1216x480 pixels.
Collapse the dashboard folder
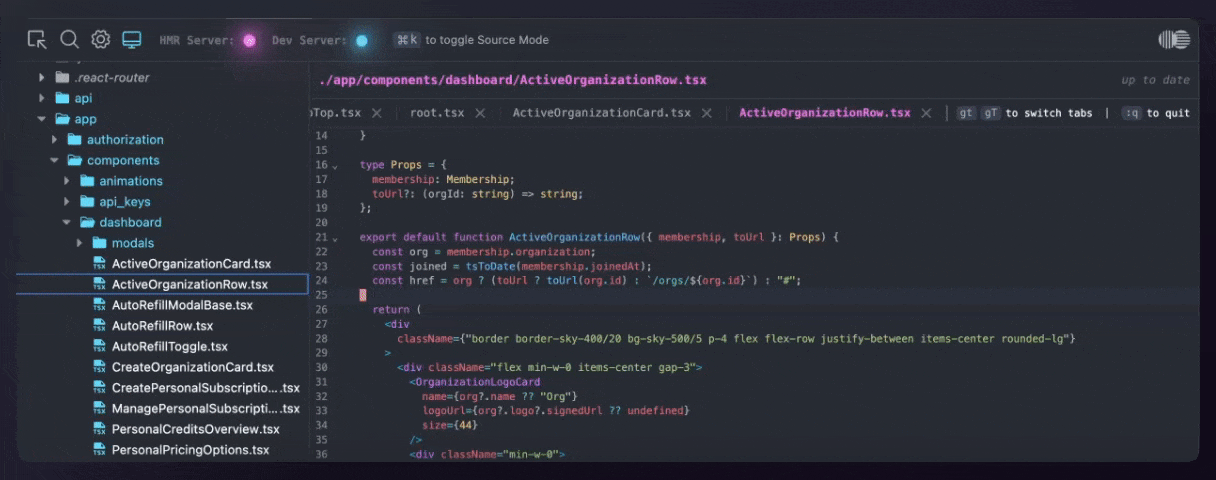[67, 222]
